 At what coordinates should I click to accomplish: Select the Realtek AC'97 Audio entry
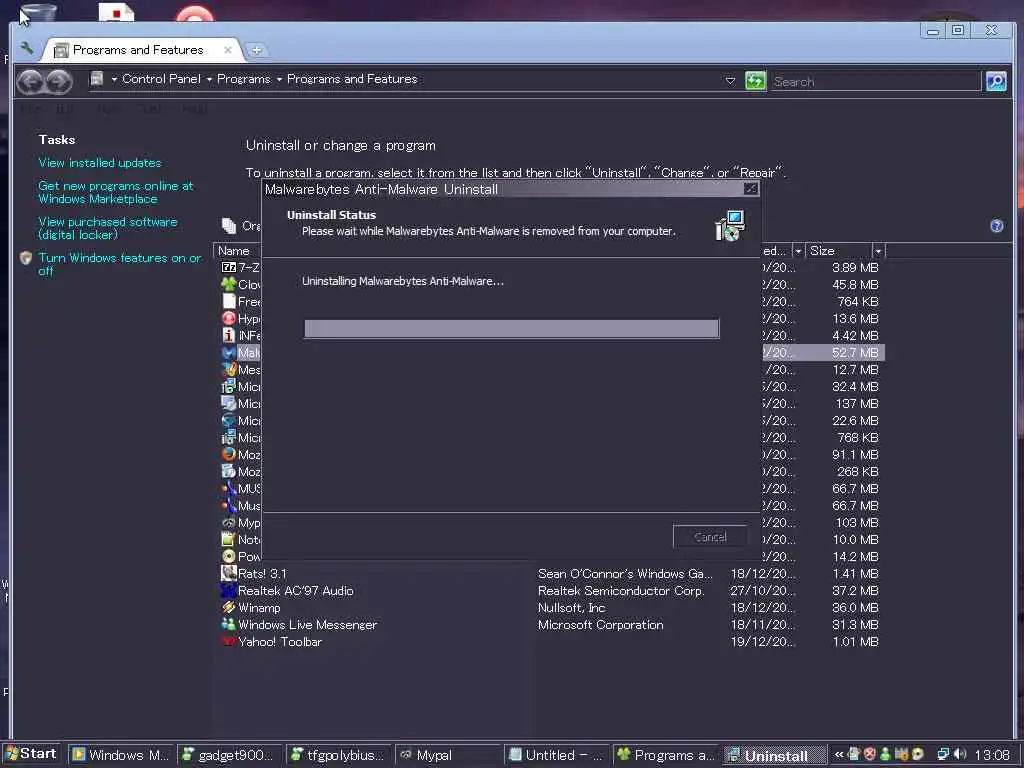point(295,590)
